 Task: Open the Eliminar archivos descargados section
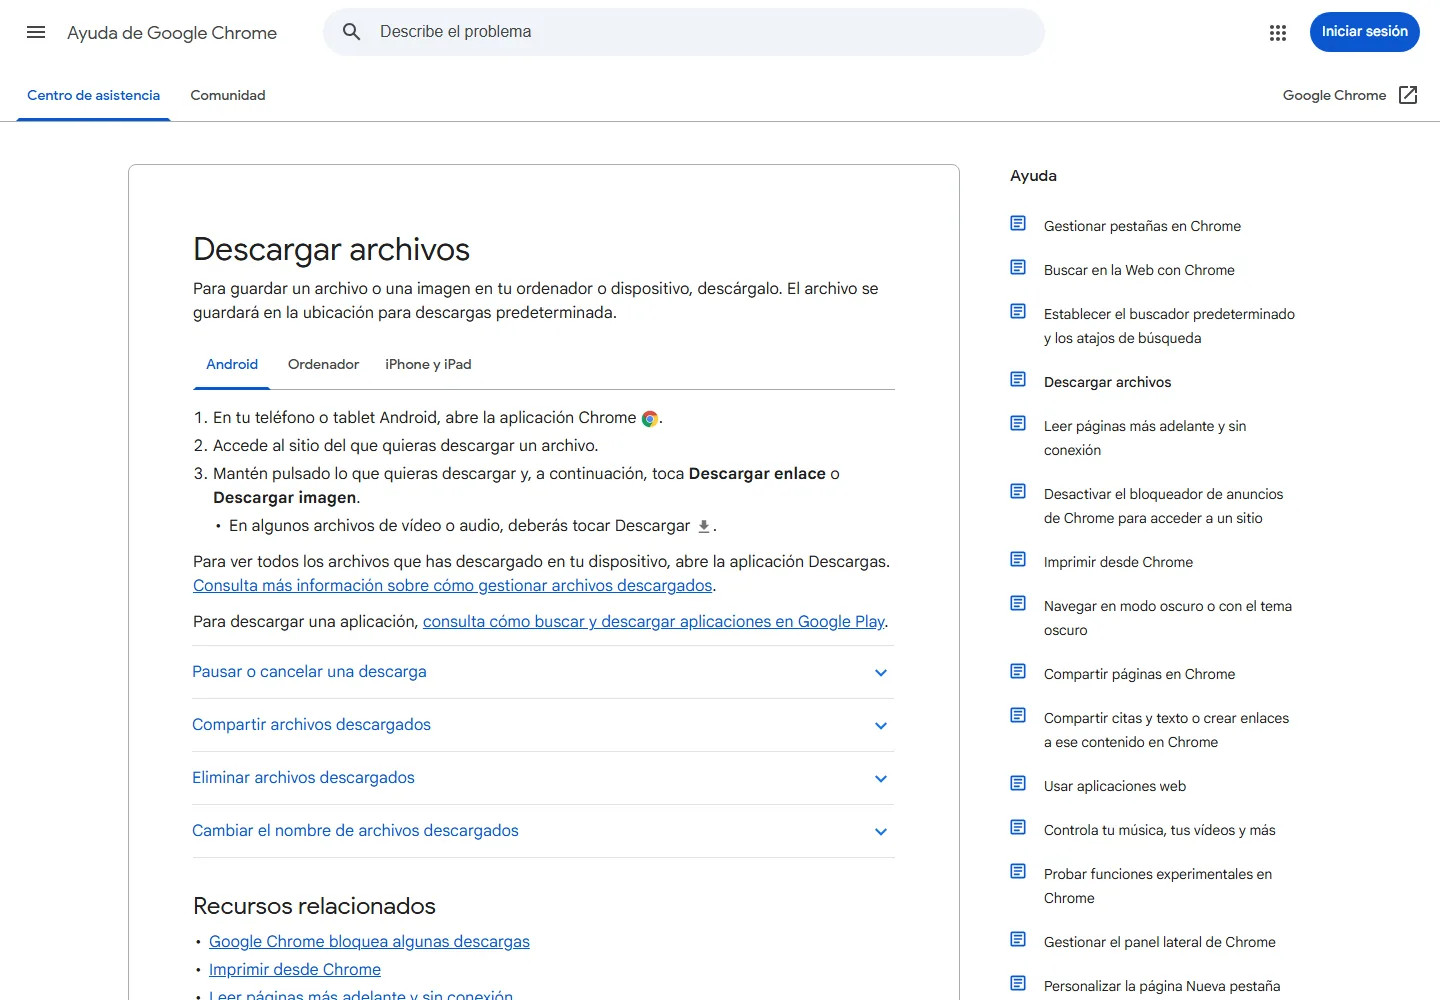click(543, 778)
